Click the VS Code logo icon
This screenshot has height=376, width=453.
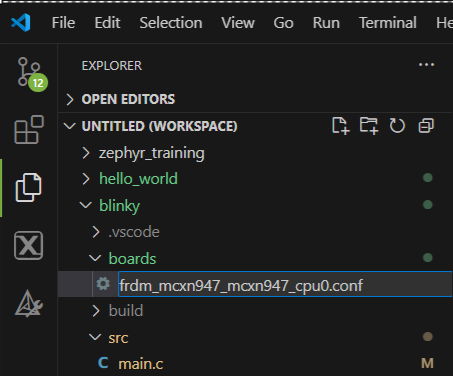click(21, 23)
